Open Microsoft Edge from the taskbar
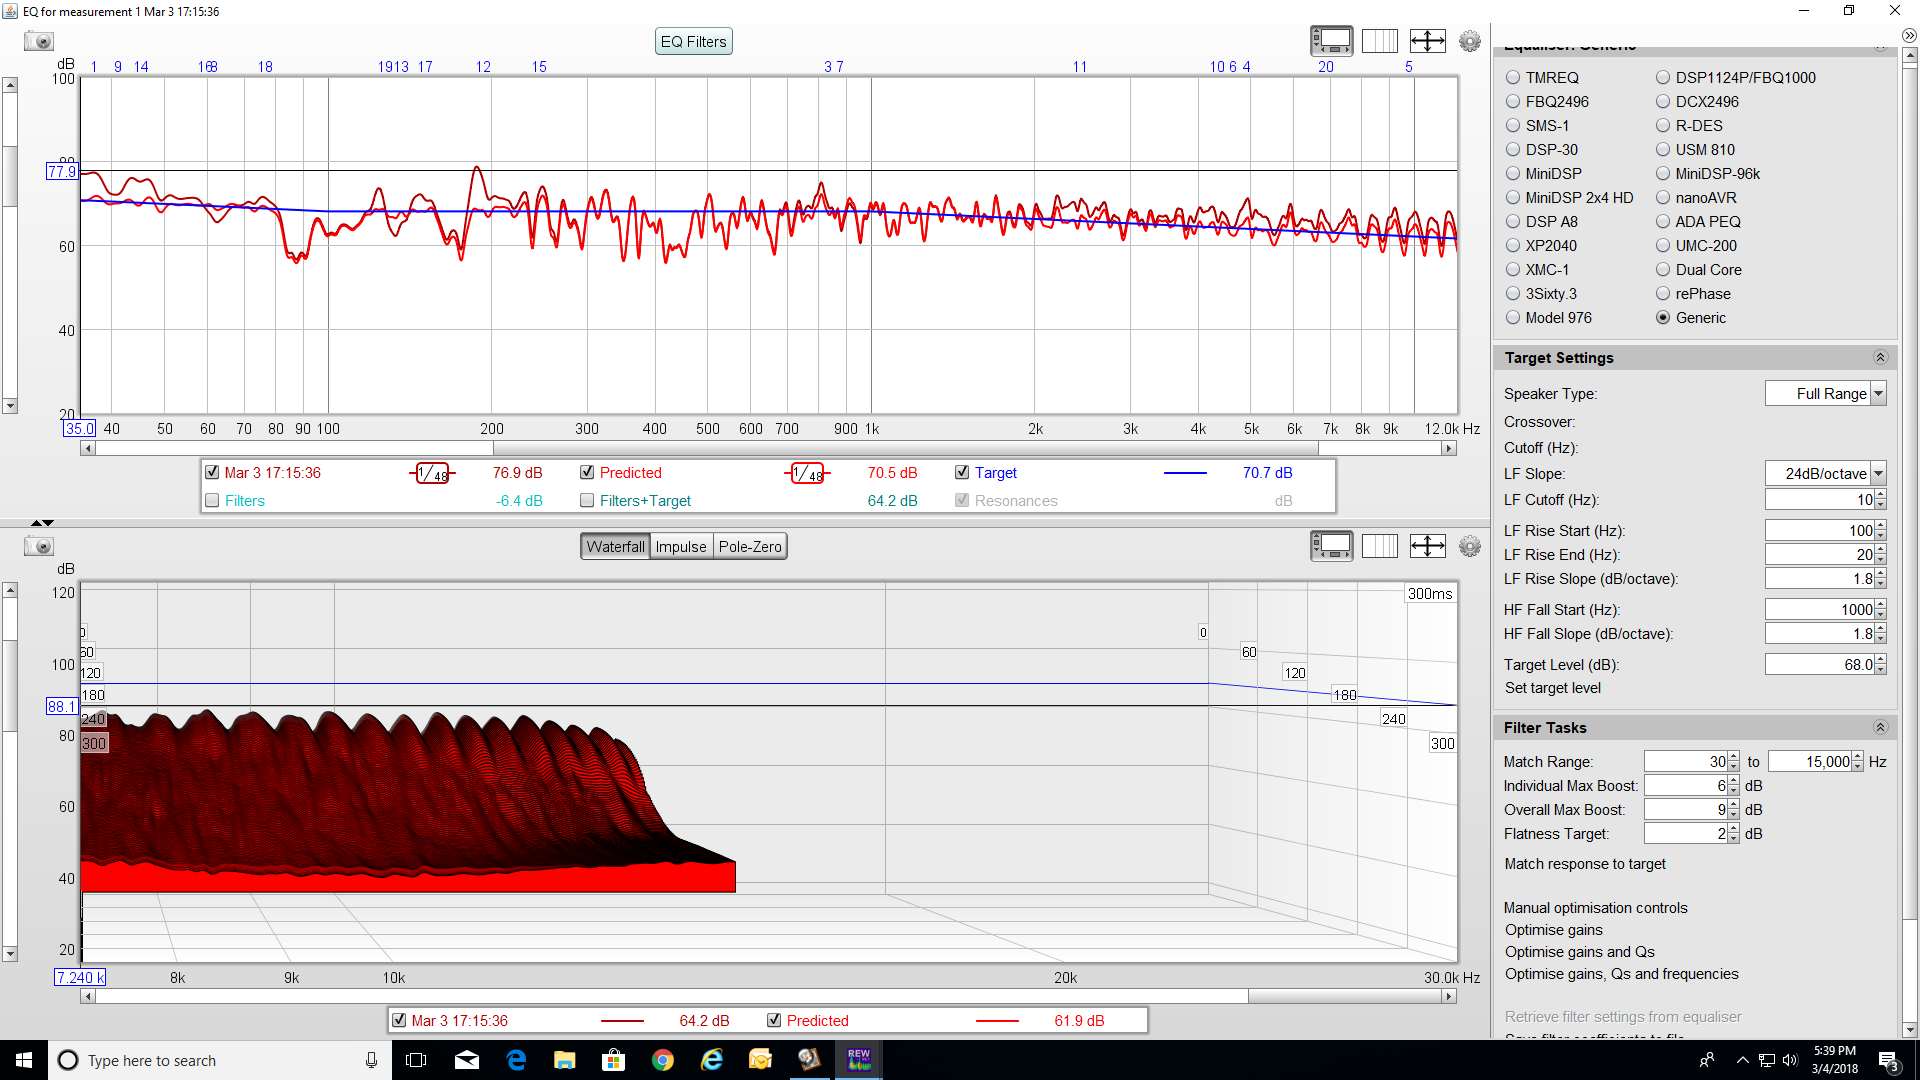Image resolution: width=1920 pixels, height=1080 pixels. tap(516, 1060)
